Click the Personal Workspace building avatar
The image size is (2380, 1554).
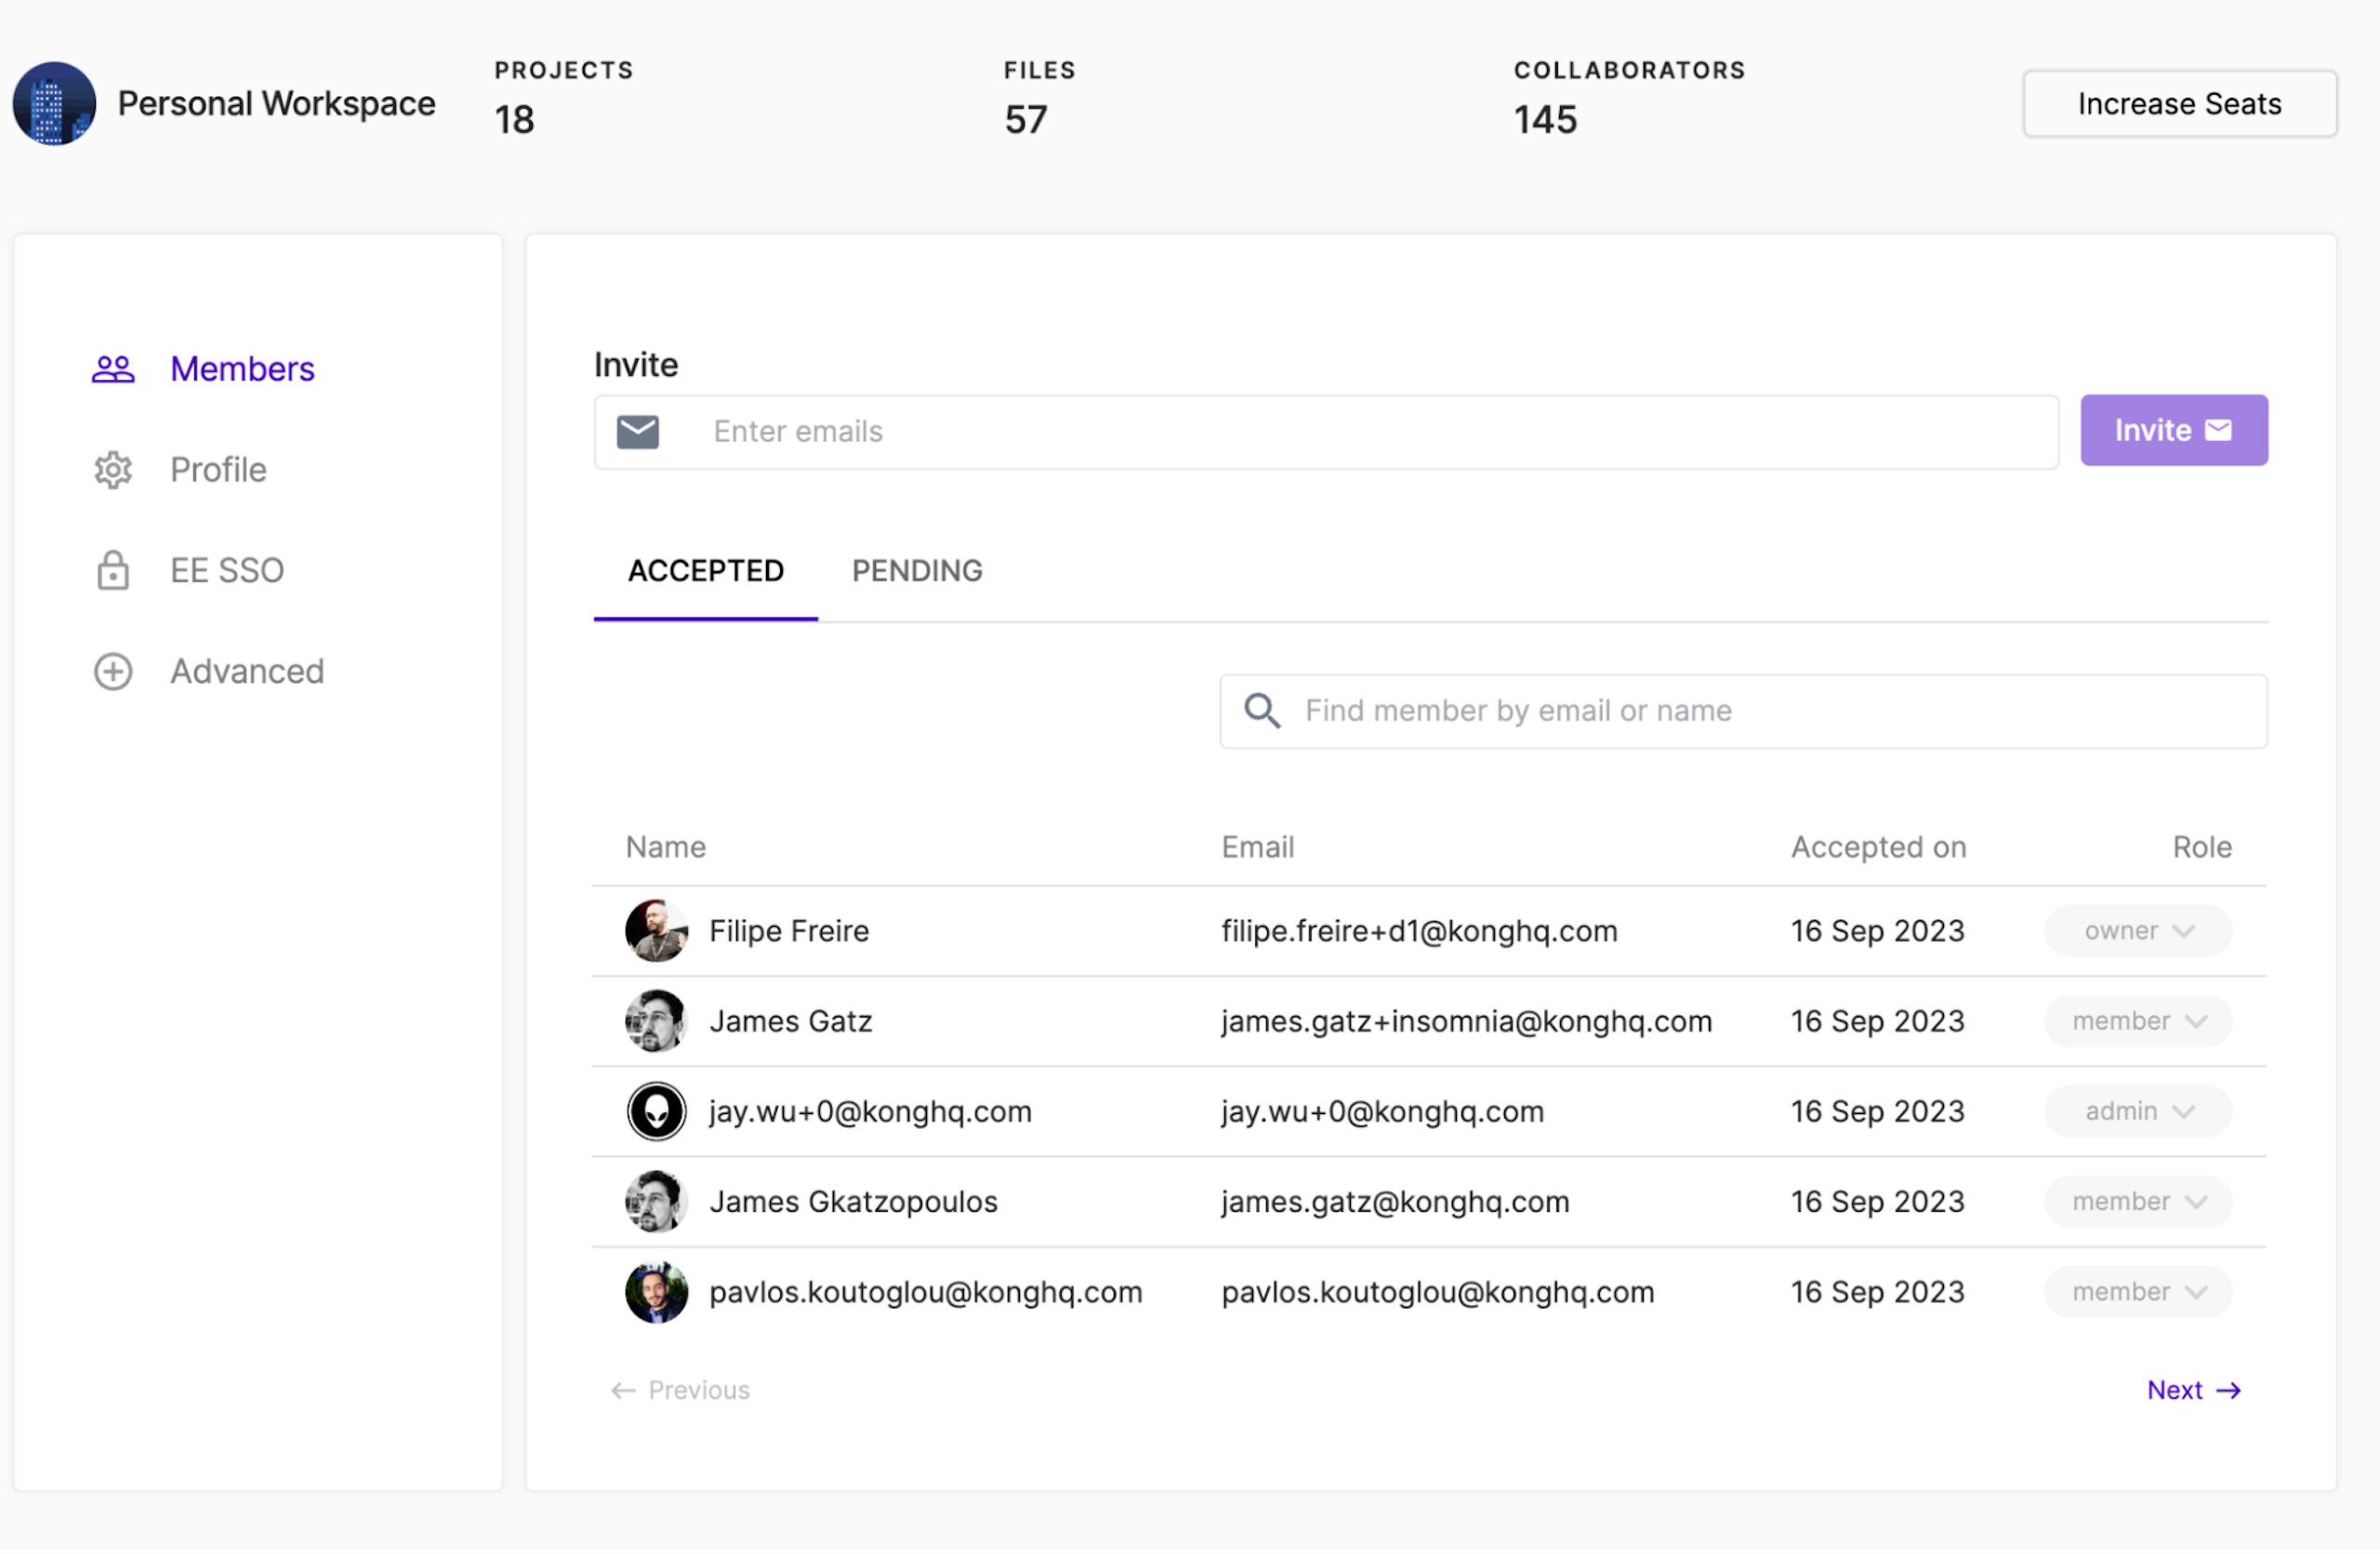[x=54, y=104]
